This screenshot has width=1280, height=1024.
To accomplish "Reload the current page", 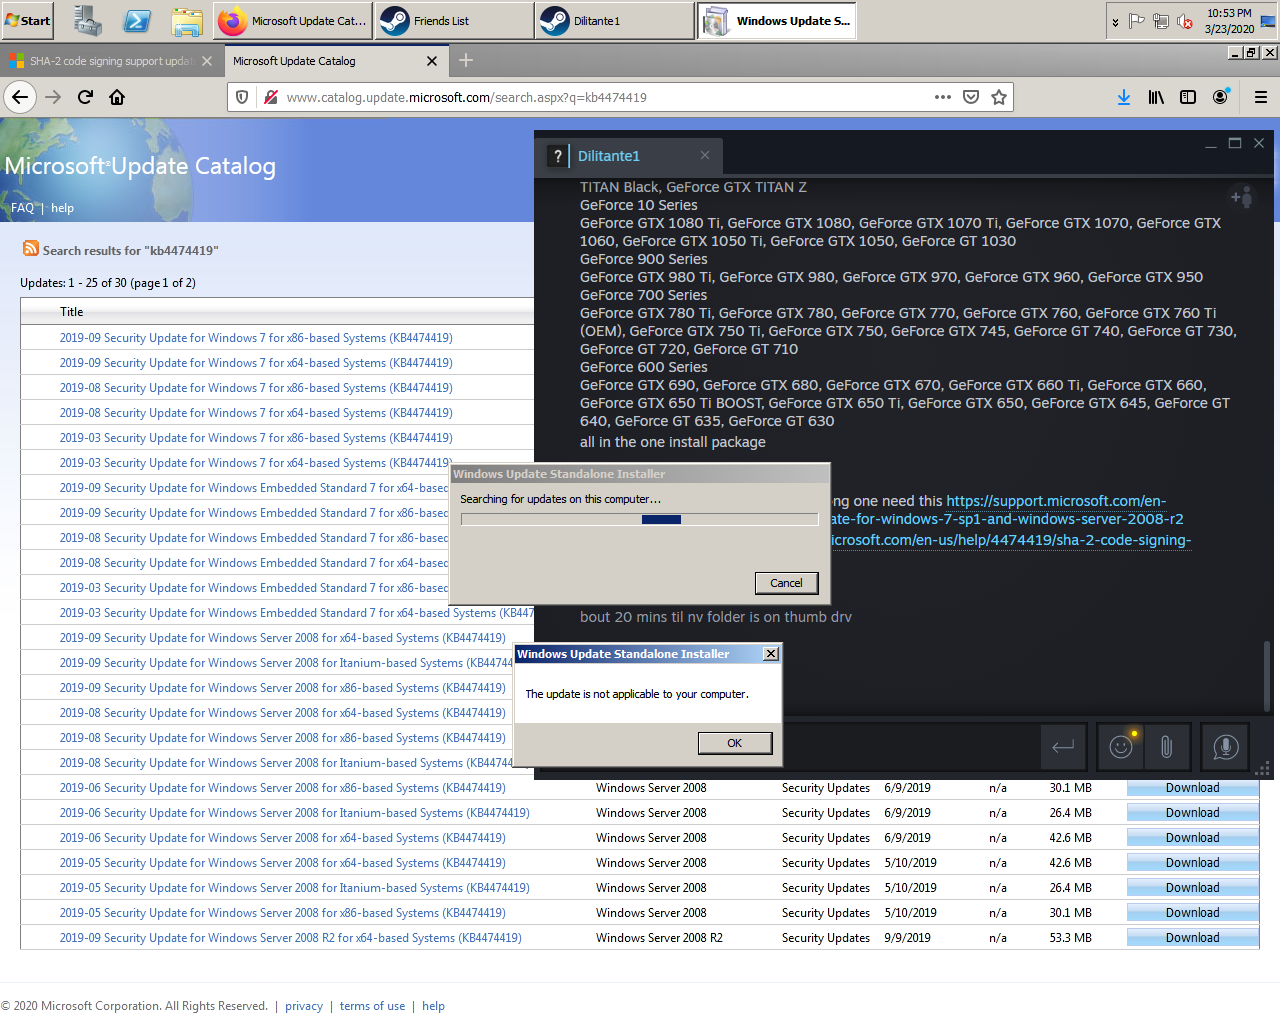I will (85, 97).
